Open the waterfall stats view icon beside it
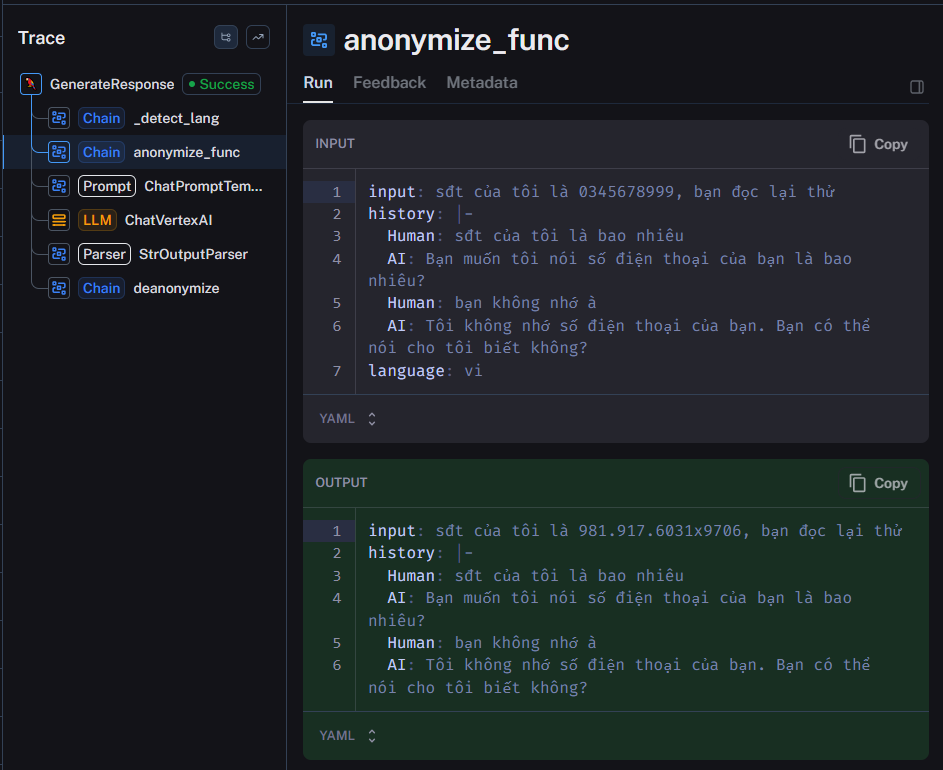Image resolution: width=943 pixels, height=770 pixels. pos(258,37)
